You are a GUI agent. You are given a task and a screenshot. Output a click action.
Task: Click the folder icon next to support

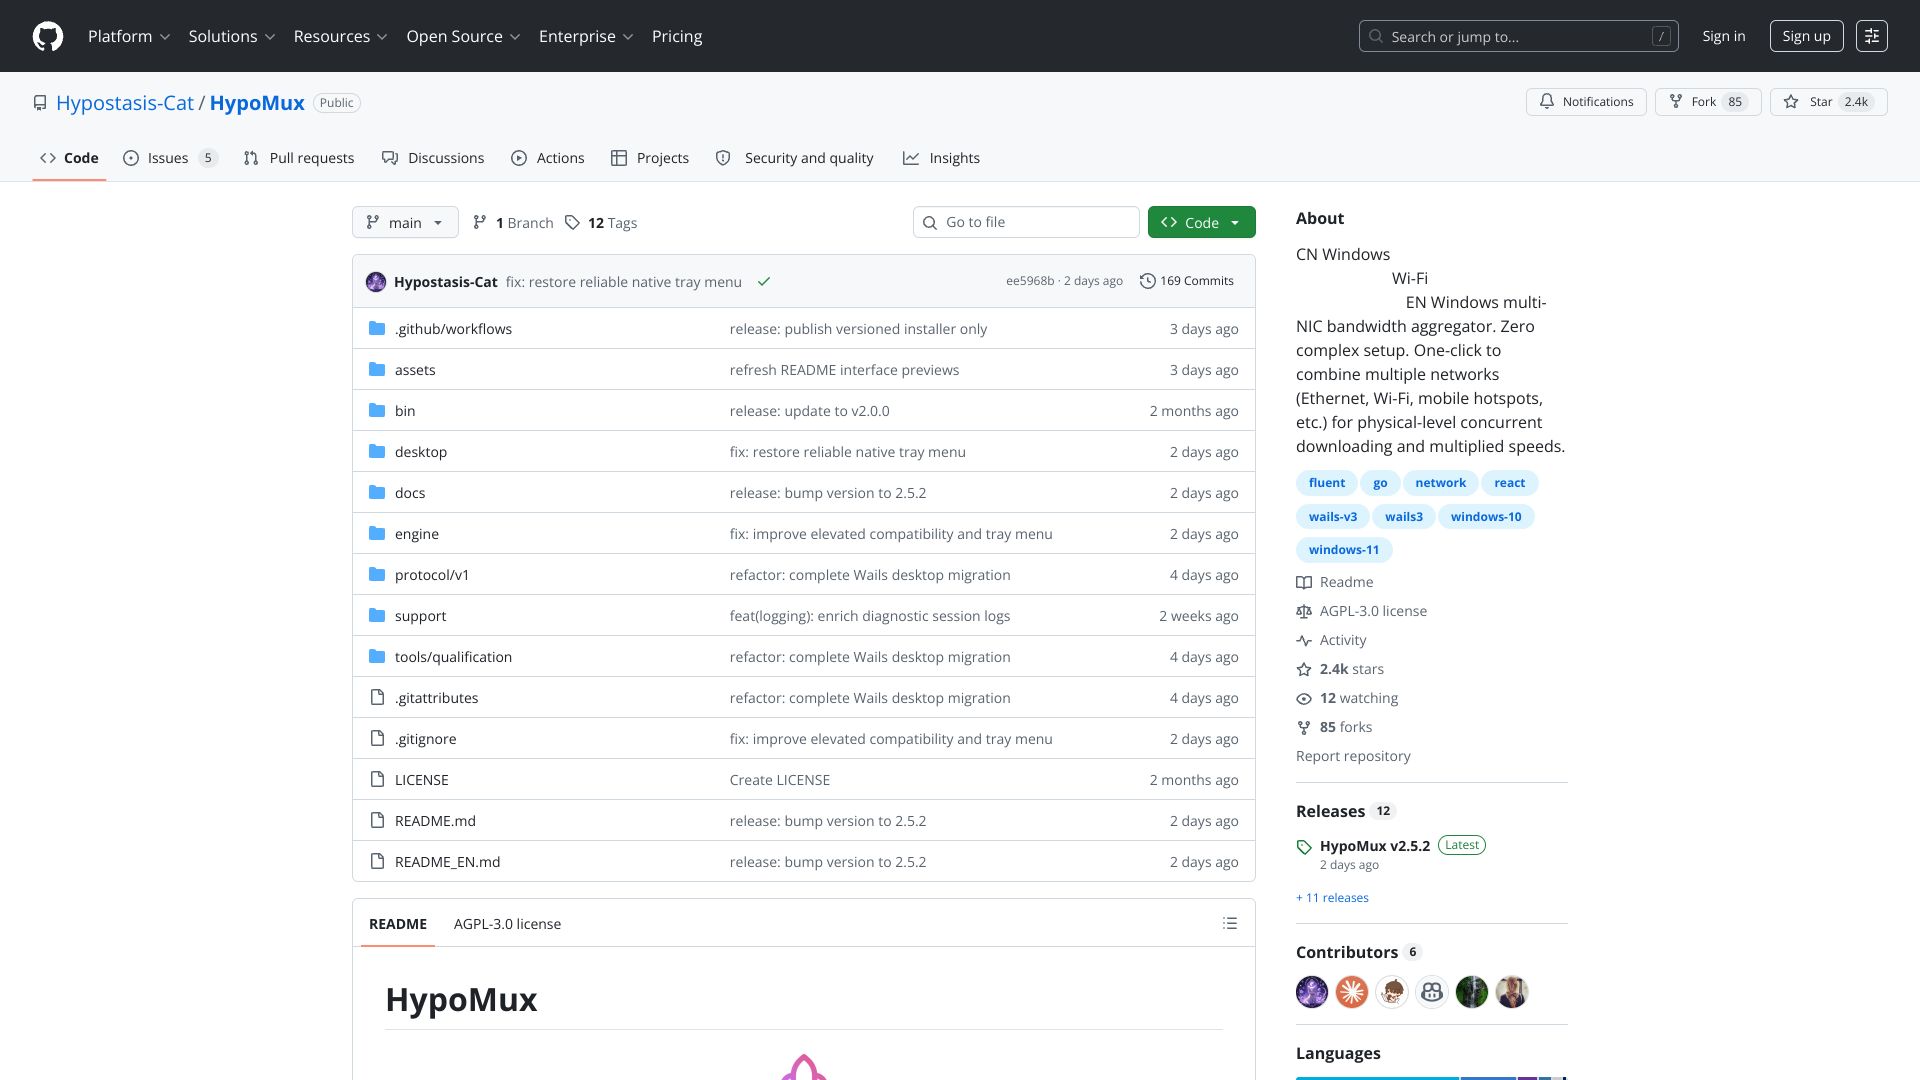tap(377, 615)
